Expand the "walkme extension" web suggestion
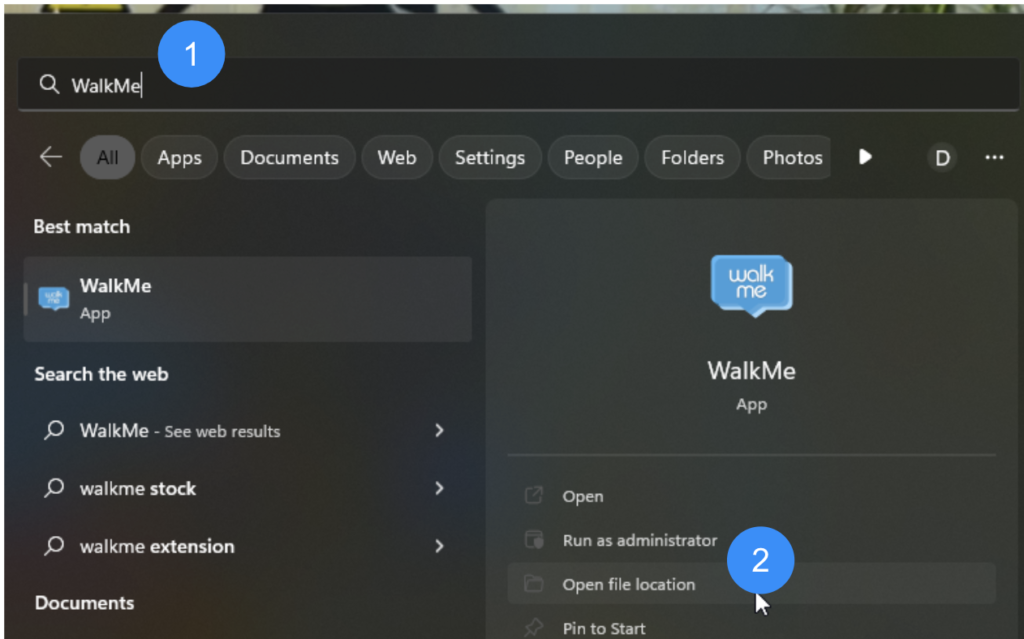The width and height of the screenshot is (1024, 639). click(x=439, y=547)
